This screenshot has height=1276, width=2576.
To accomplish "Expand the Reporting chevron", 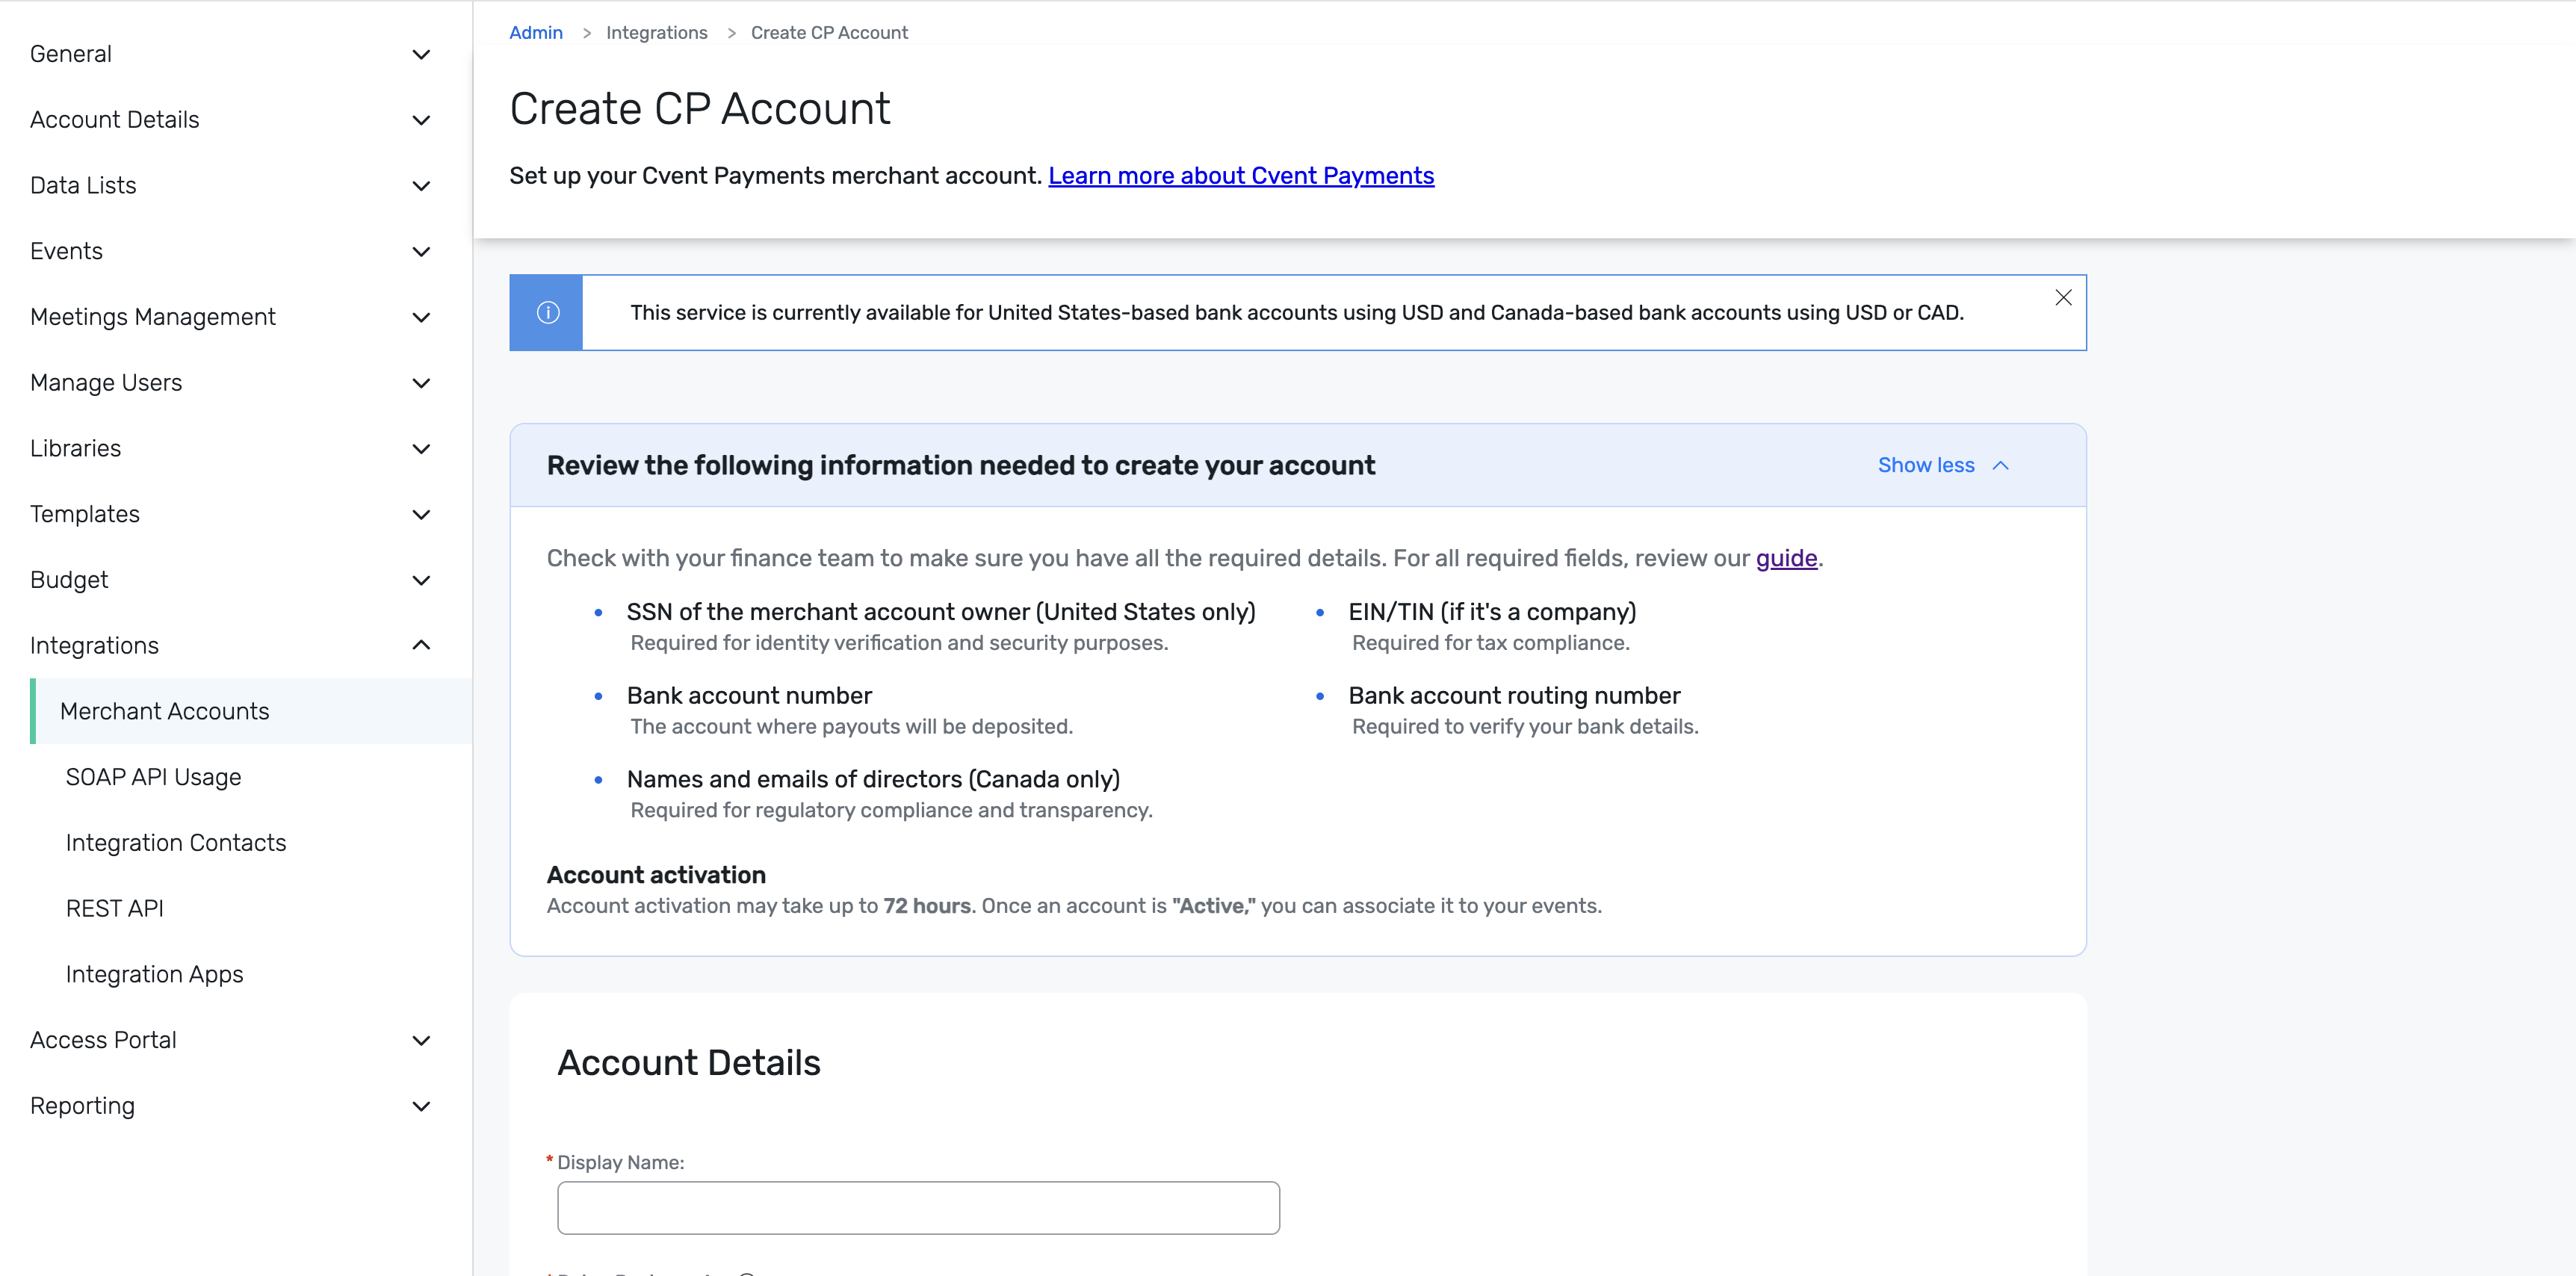I will [421, 1106].
